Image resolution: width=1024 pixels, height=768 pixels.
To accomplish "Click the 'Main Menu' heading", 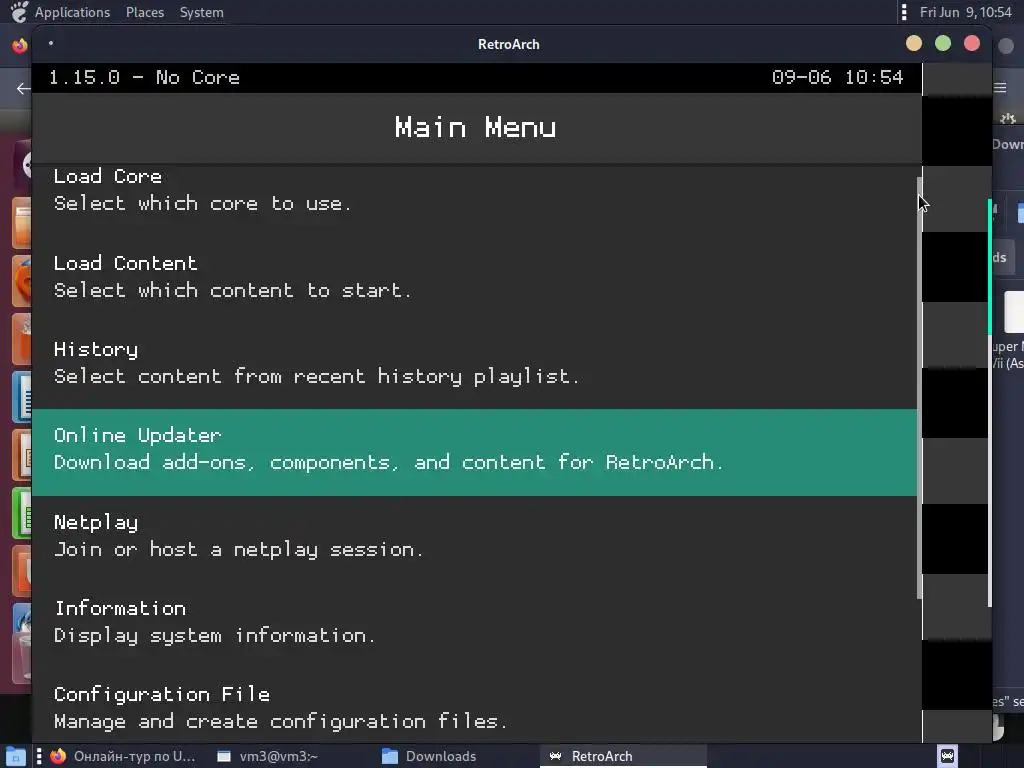I will pos(475,127).
